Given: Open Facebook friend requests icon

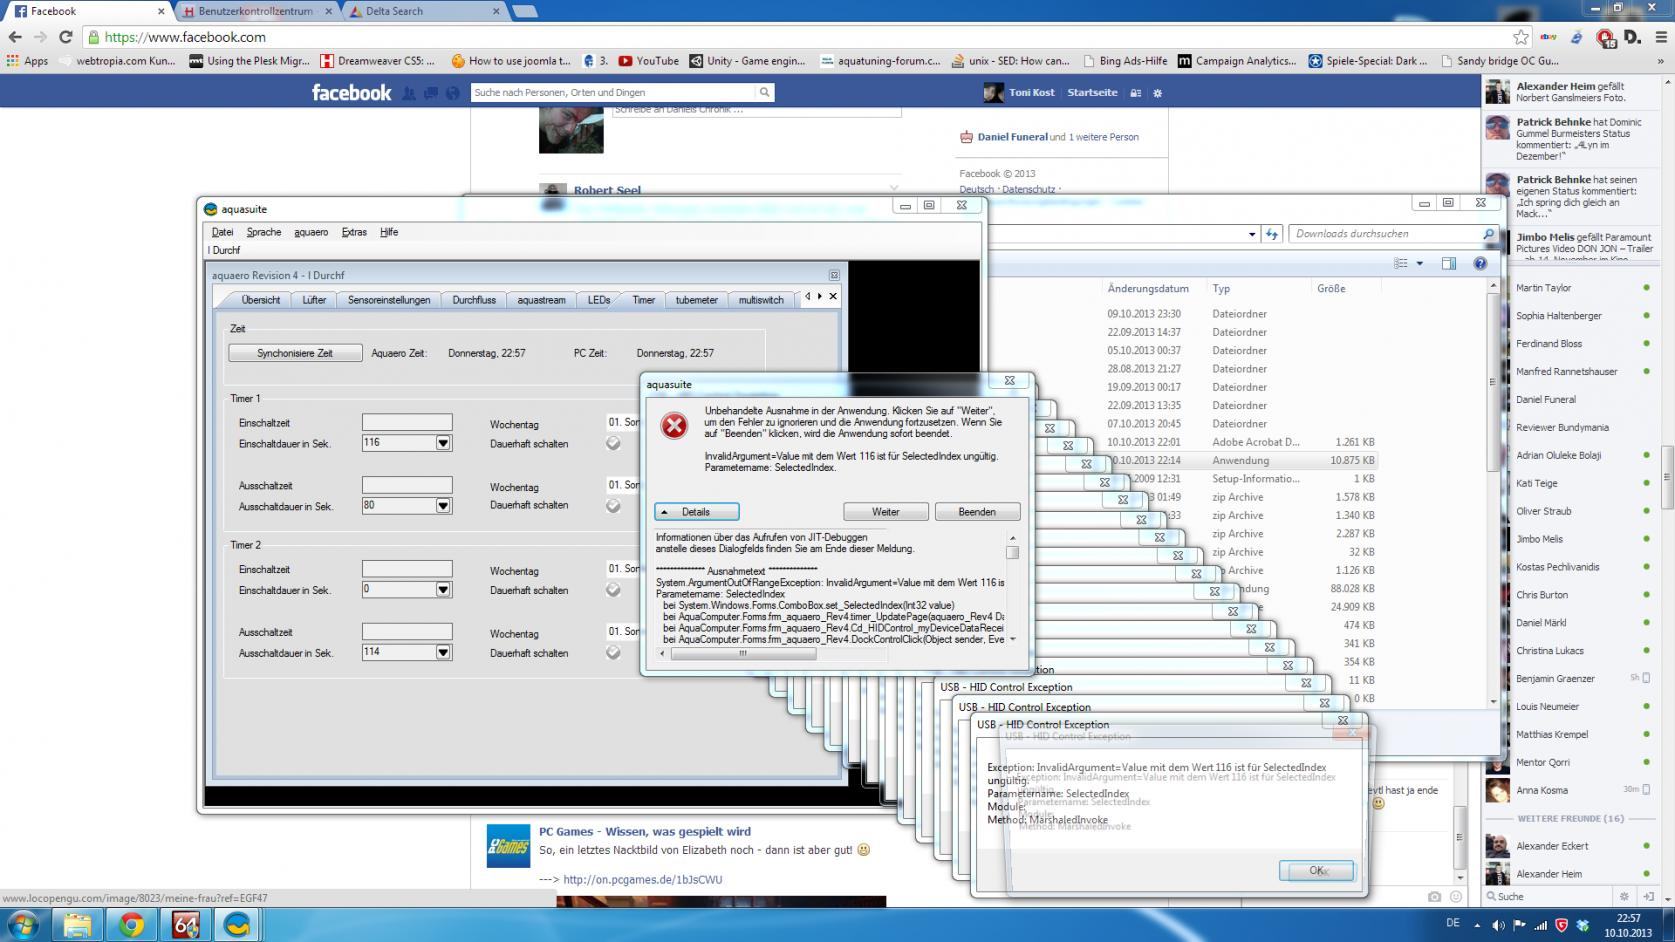Looking at the screenshot, I should (409, 93).
